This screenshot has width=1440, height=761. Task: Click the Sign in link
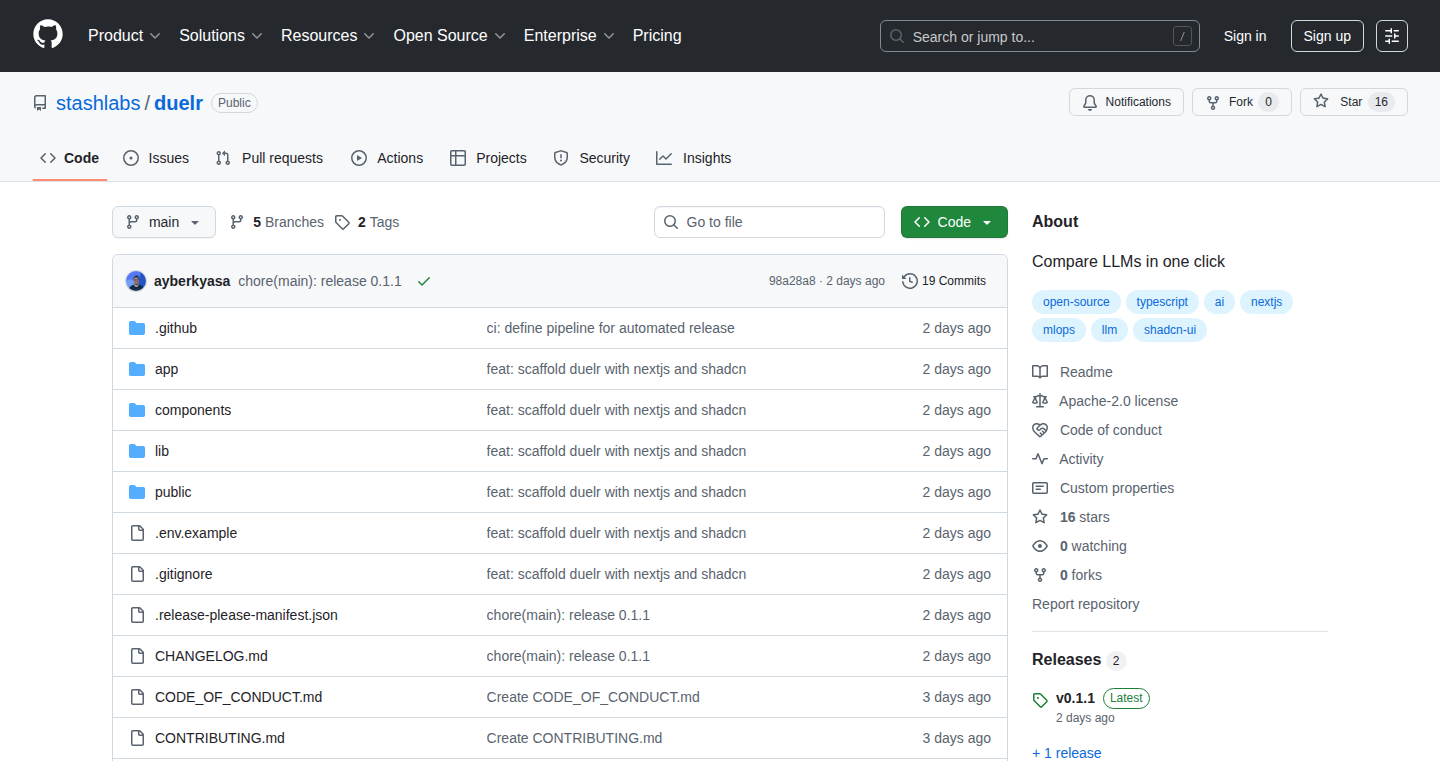pyautogui.click(x=1245, y=36)
